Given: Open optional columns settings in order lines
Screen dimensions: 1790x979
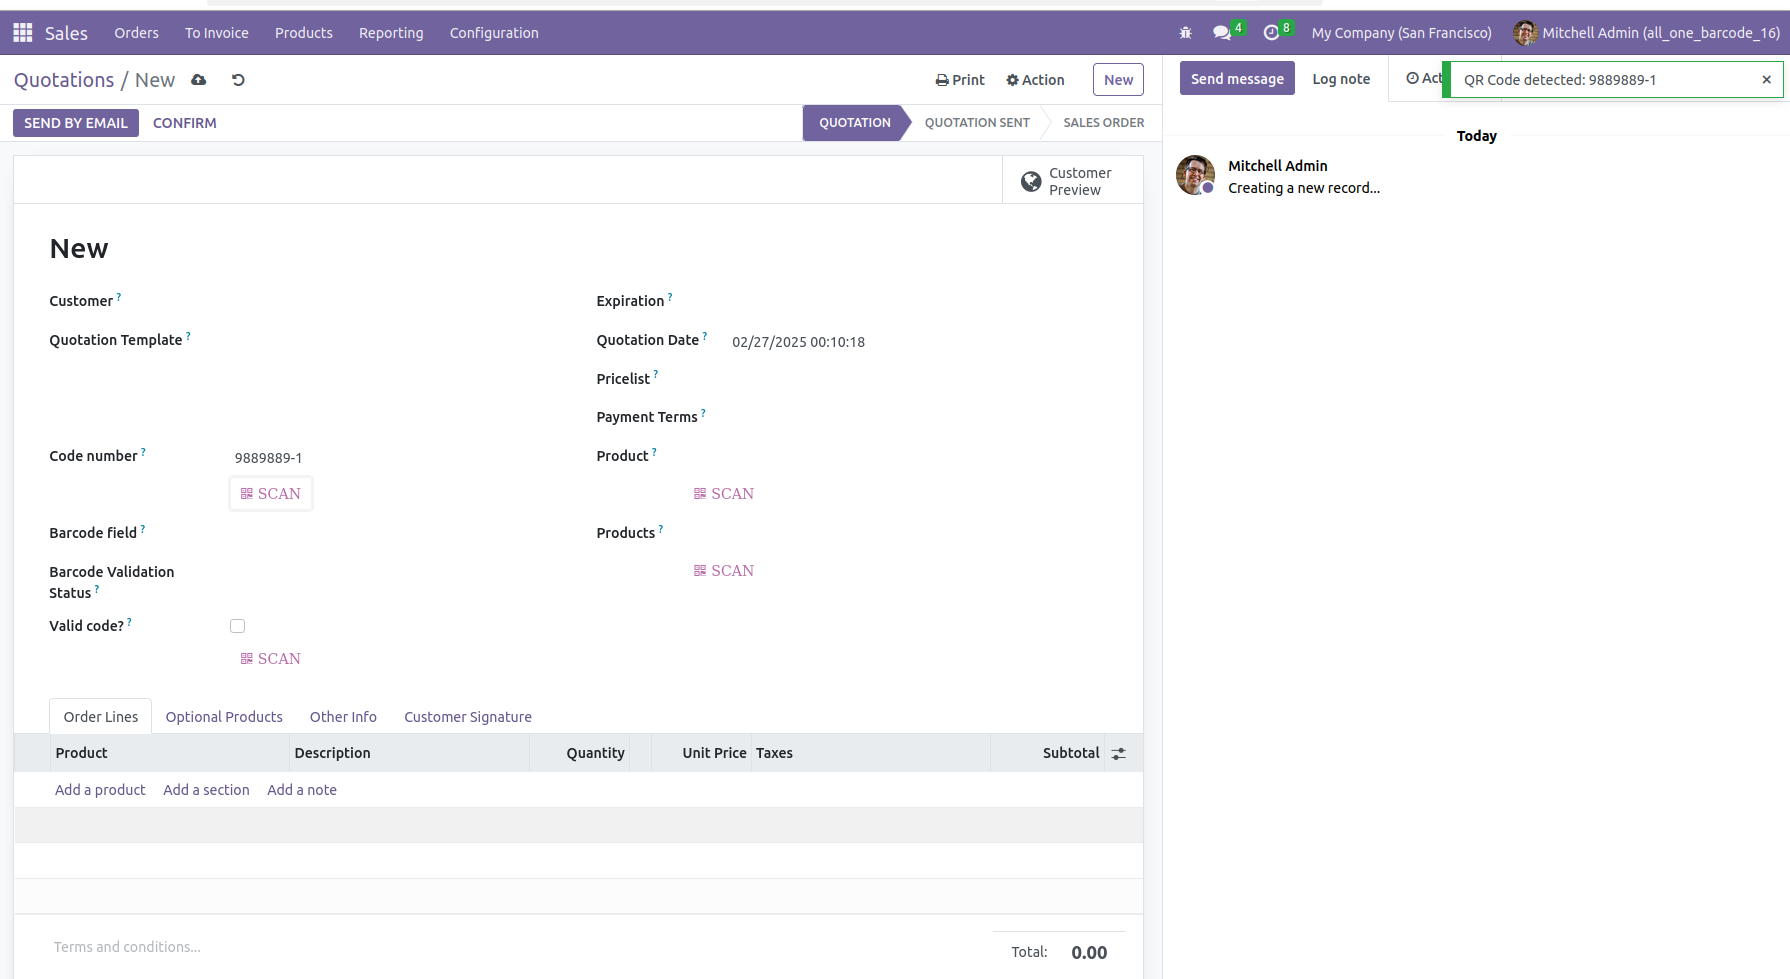Looking at the screenshot, I should [1119, 754].
